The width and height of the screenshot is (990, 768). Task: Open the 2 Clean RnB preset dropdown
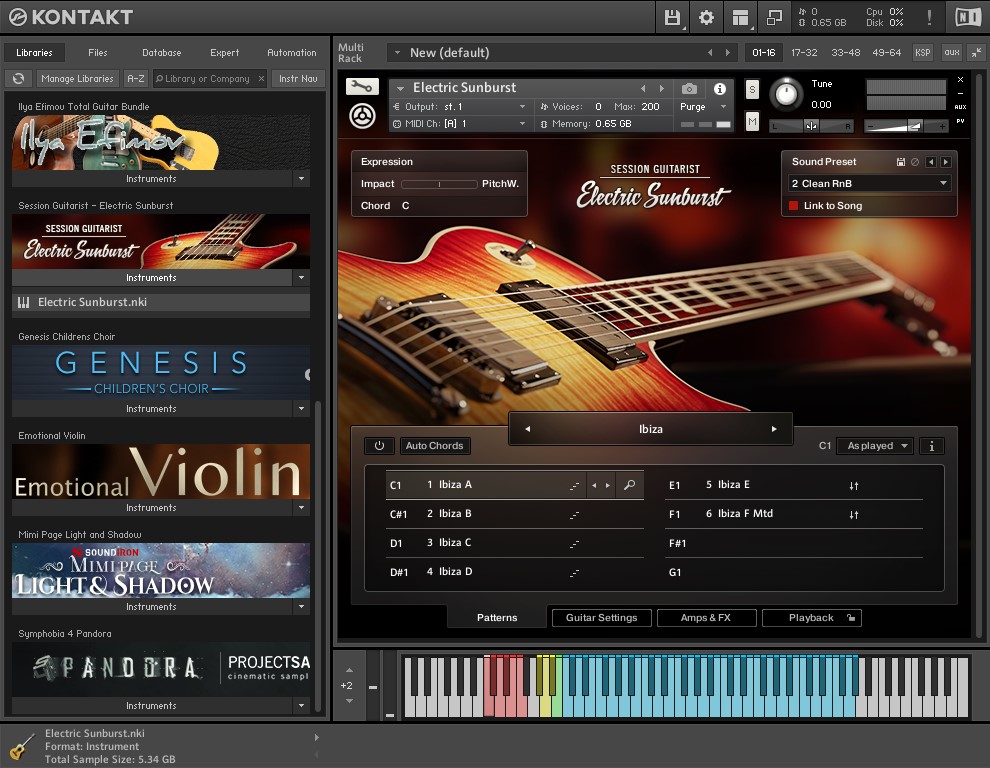pyautogui.click(x=869, y=184)
